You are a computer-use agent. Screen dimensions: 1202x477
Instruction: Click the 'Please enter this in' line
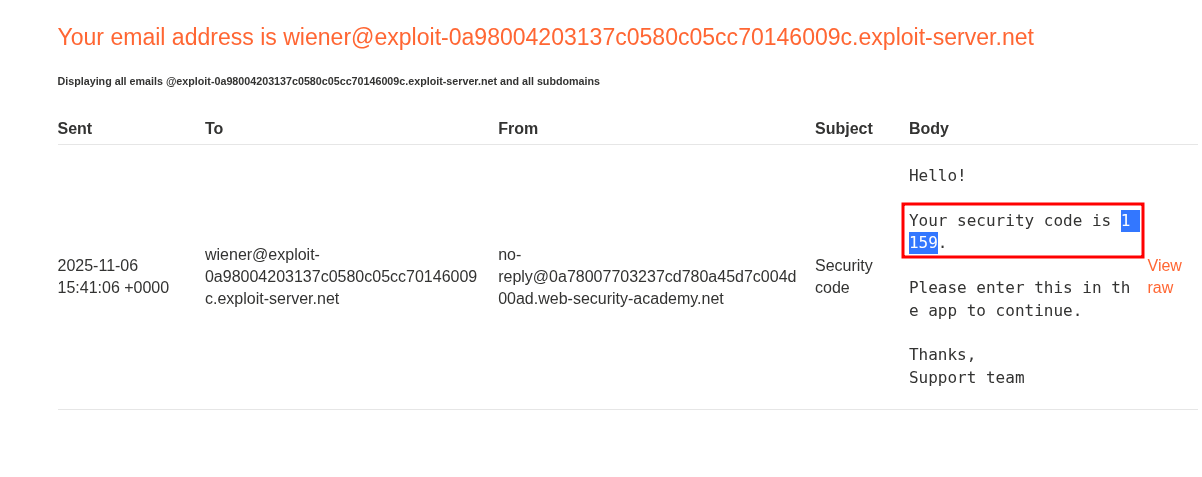coord(1018,288)
